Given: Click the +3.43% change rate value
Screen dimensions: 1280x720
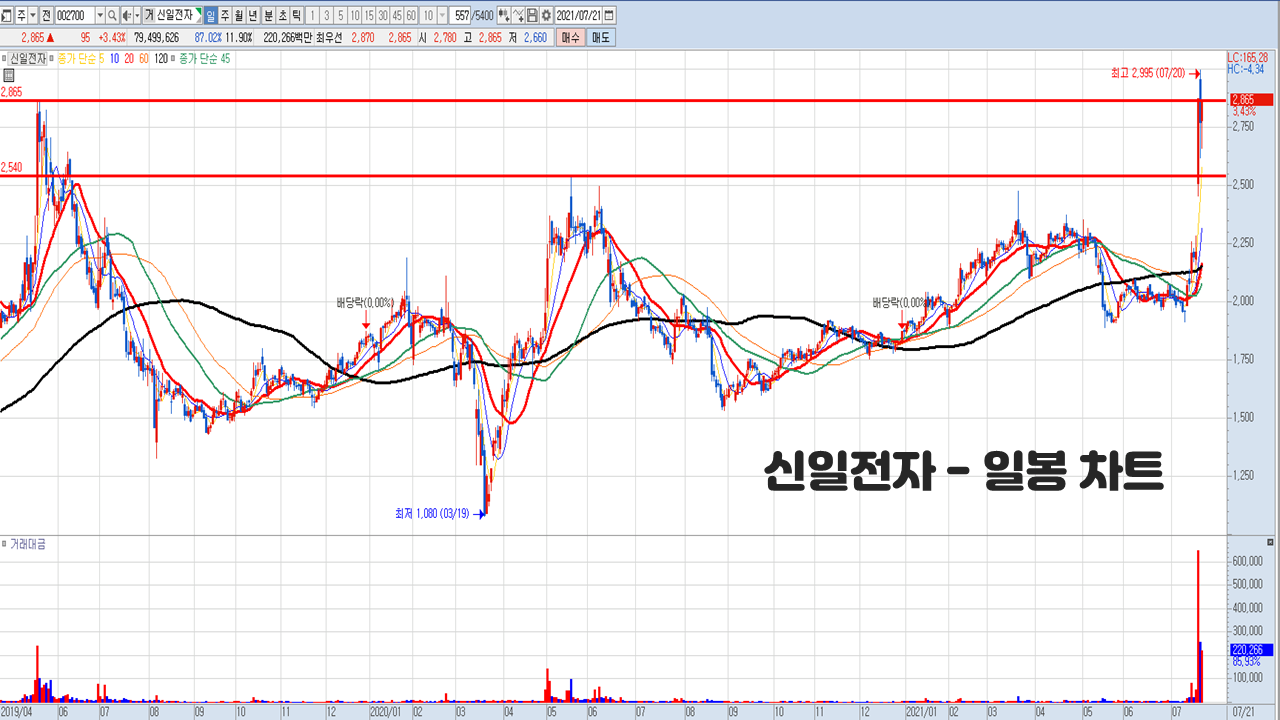Looking at the screenshot, I should pos(110,37).
